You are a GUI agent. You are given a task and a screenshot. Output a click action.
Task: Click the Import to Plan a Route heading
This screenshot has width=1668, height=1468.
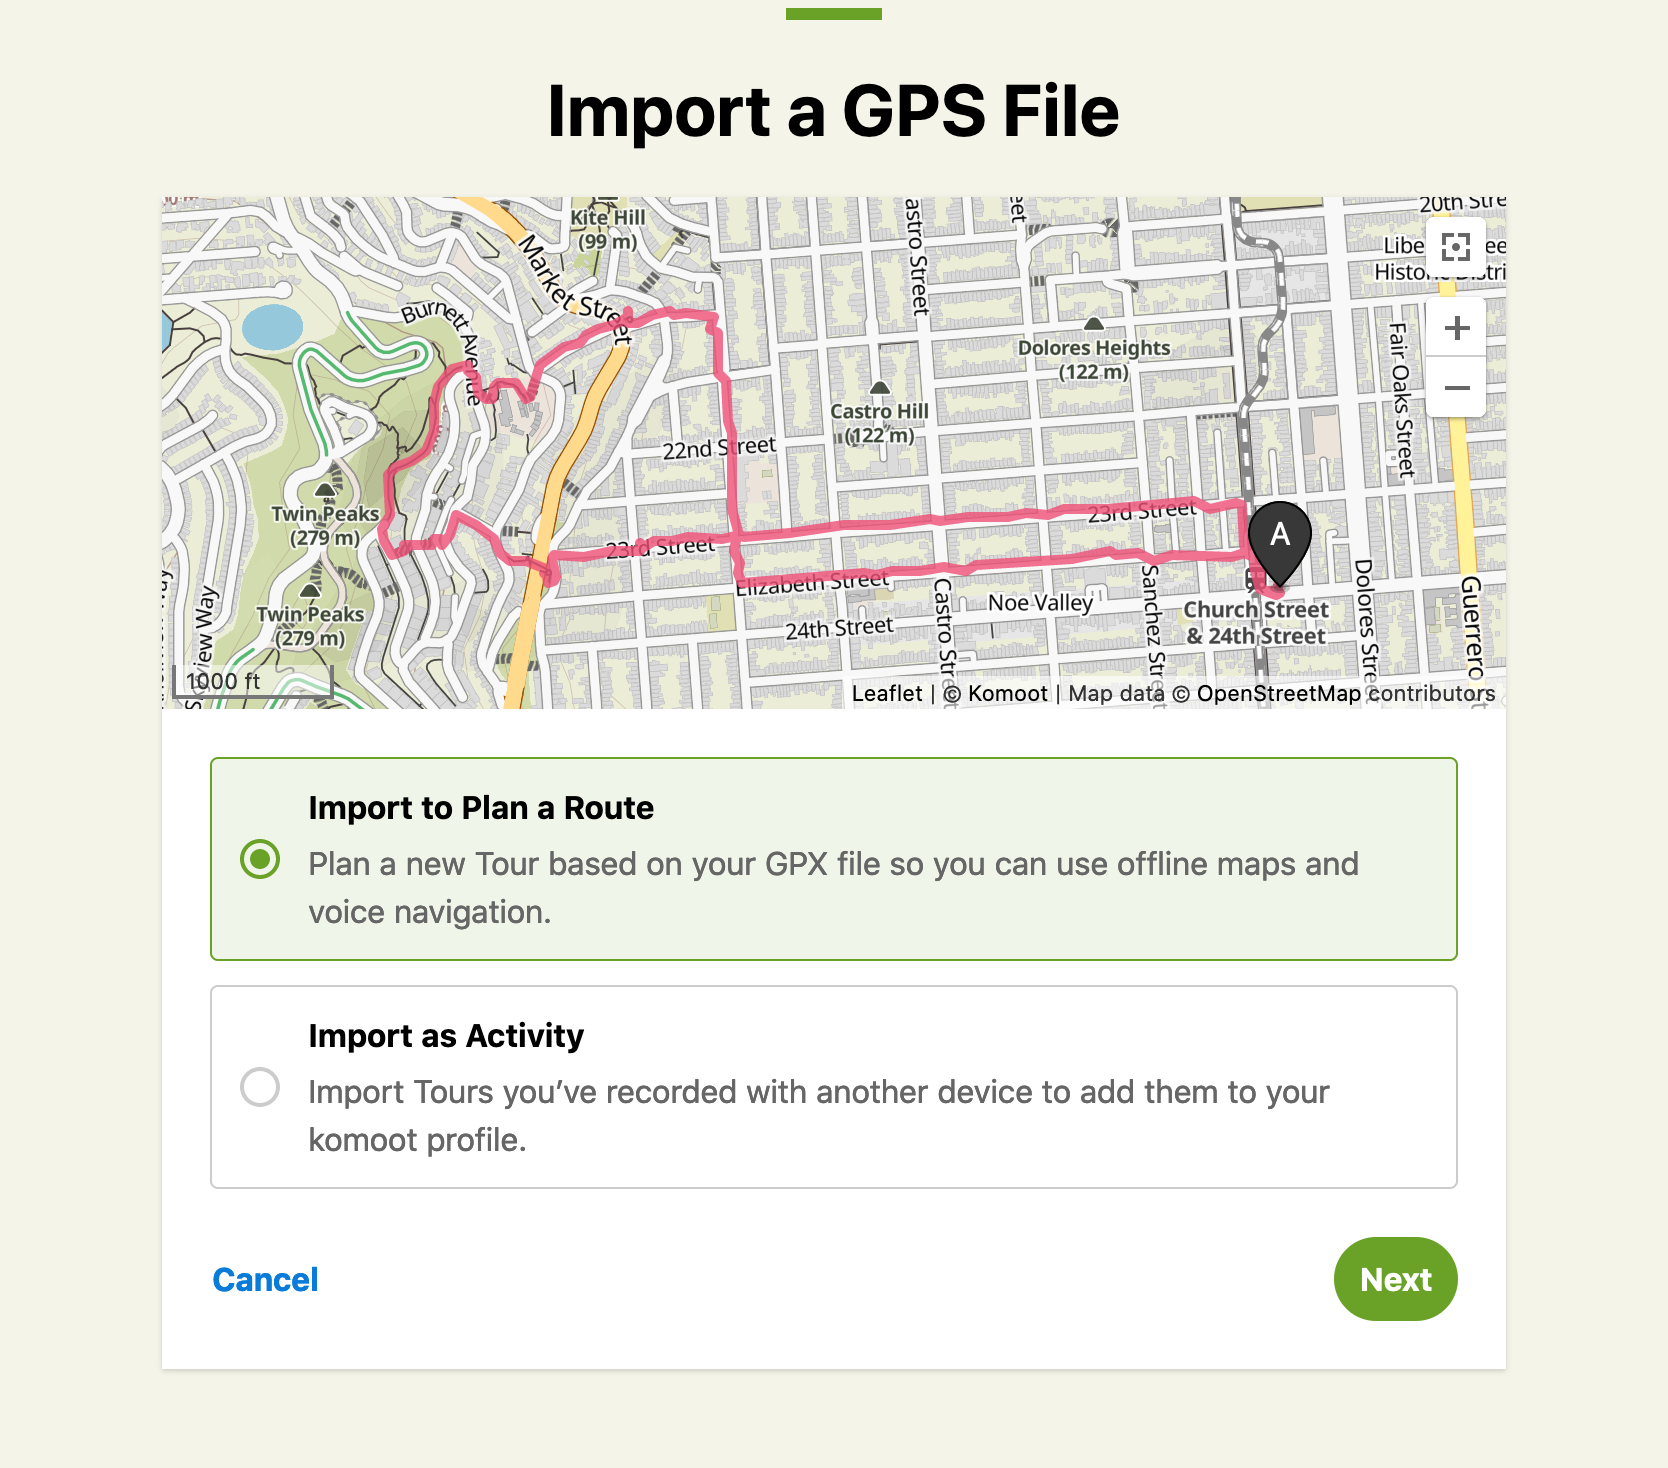pos(481,808)
